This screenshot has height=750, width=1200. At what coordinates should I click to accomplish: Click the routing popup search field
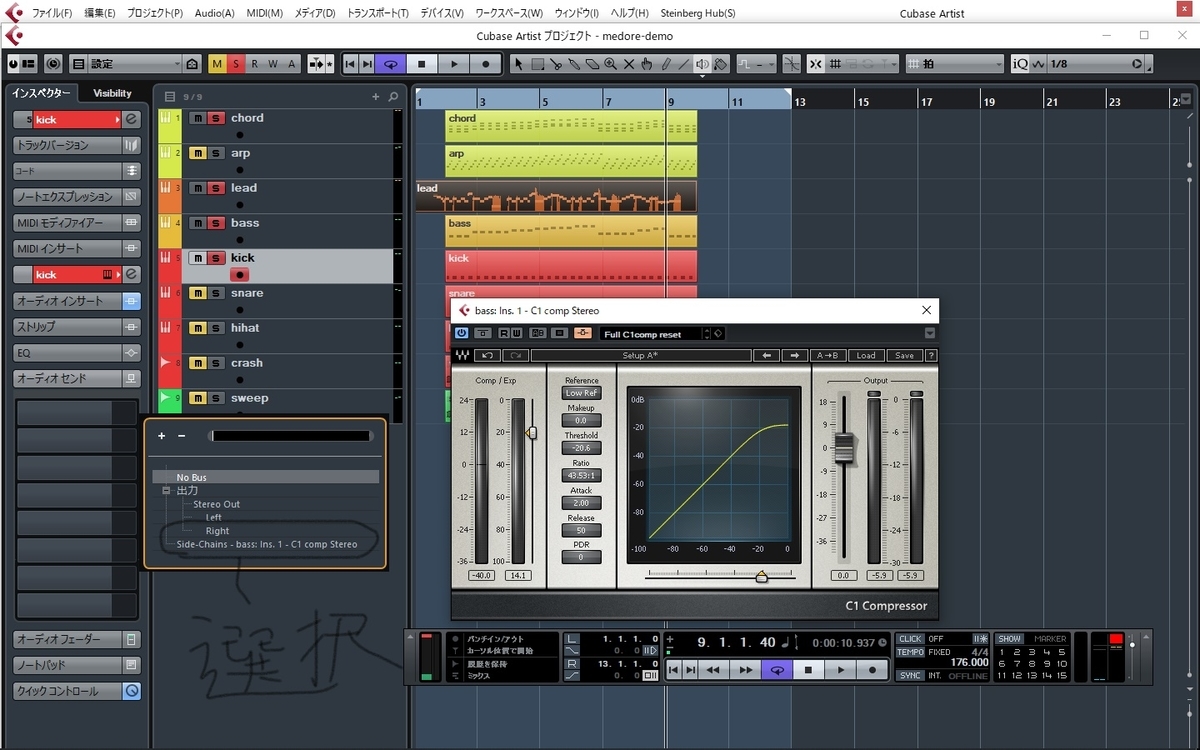point(290,436)
